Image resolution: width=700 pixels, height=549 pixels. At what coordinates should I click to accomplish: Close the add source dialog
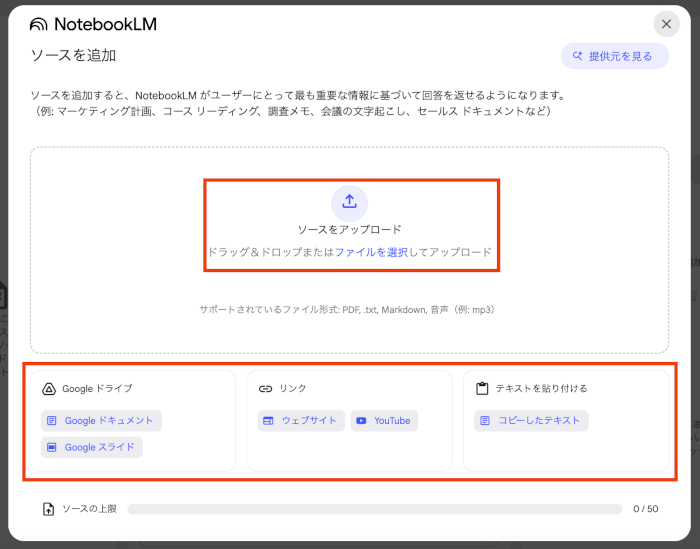click(x=666, y=24)
